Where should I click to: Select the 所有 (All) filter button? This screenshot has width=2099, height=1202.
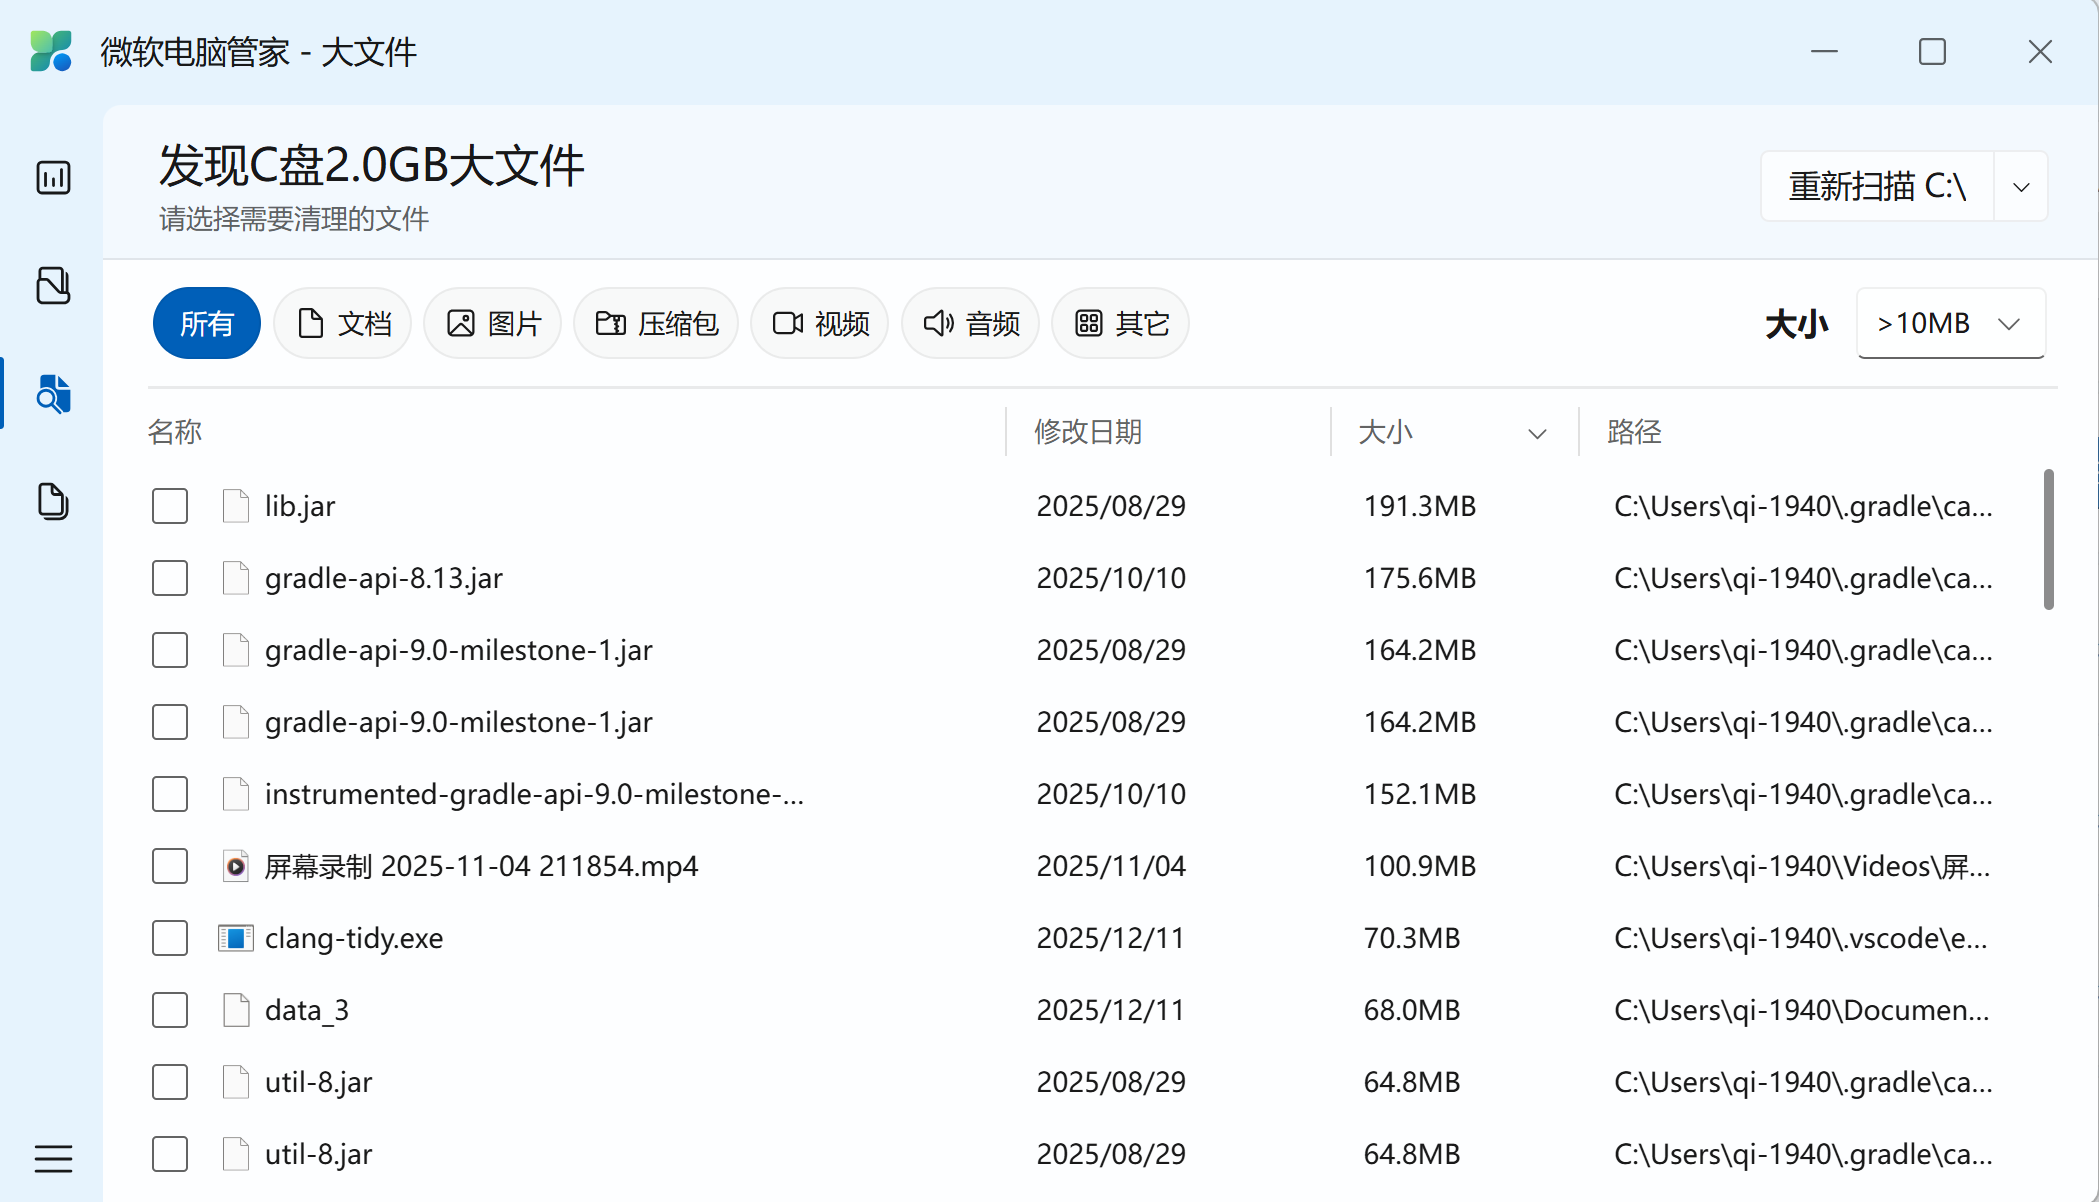click(x=206, y=324)
